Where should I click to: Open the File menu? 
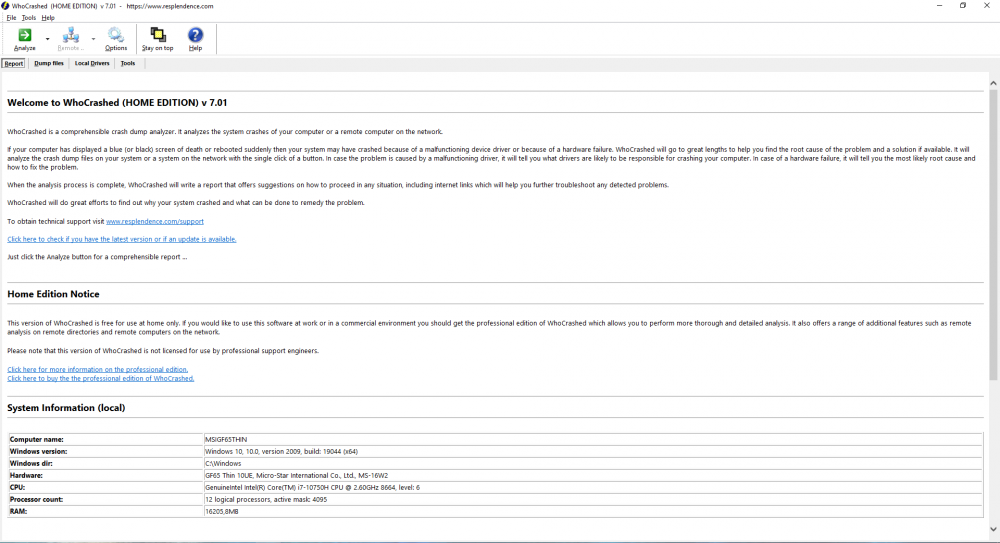[x=11, y=18]
